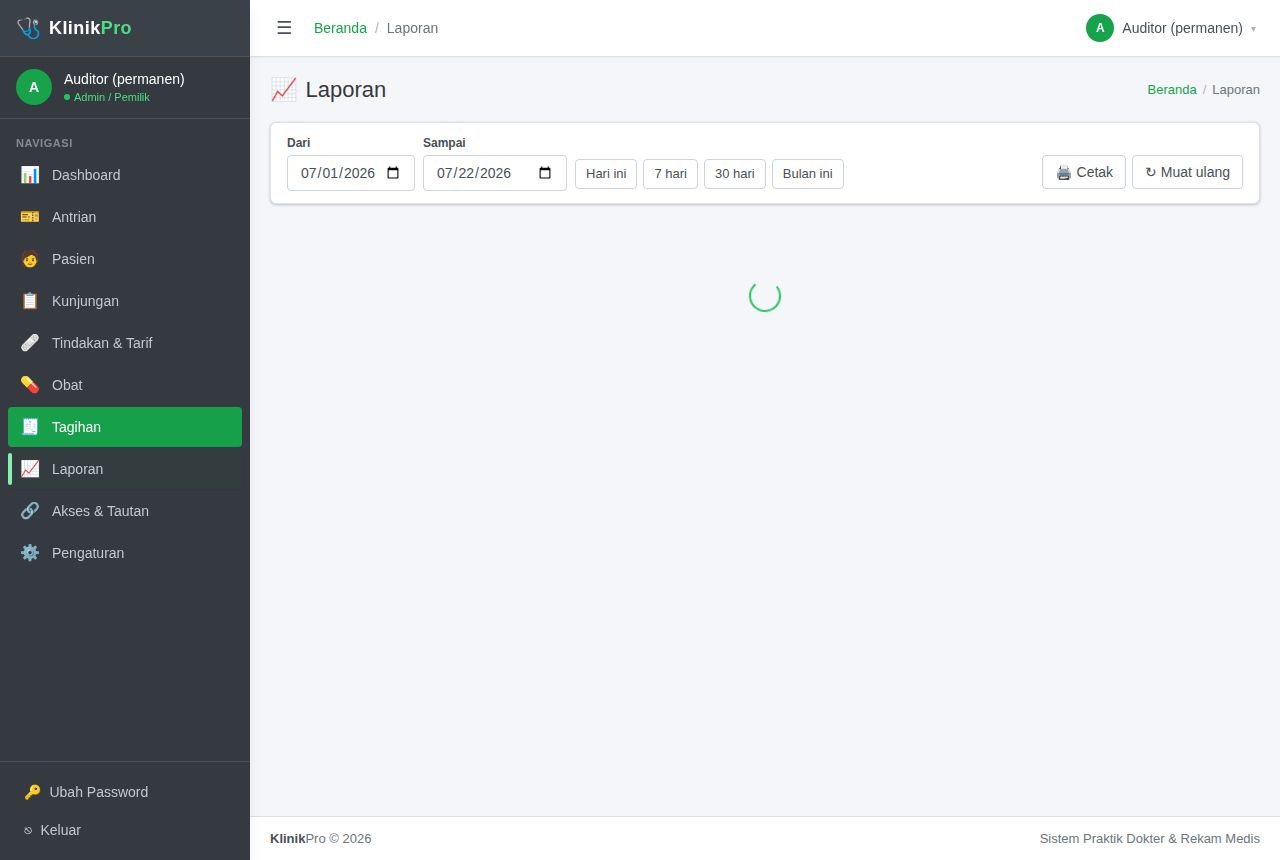Open the Sampai date calendar picker
Screen dimensions: 1280x860
point(545,173)
